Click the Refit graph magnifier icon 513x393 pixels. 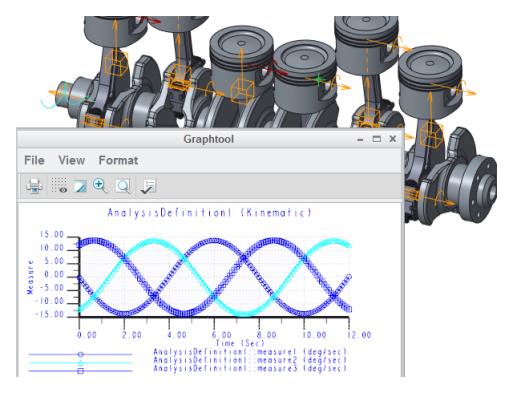123,186
